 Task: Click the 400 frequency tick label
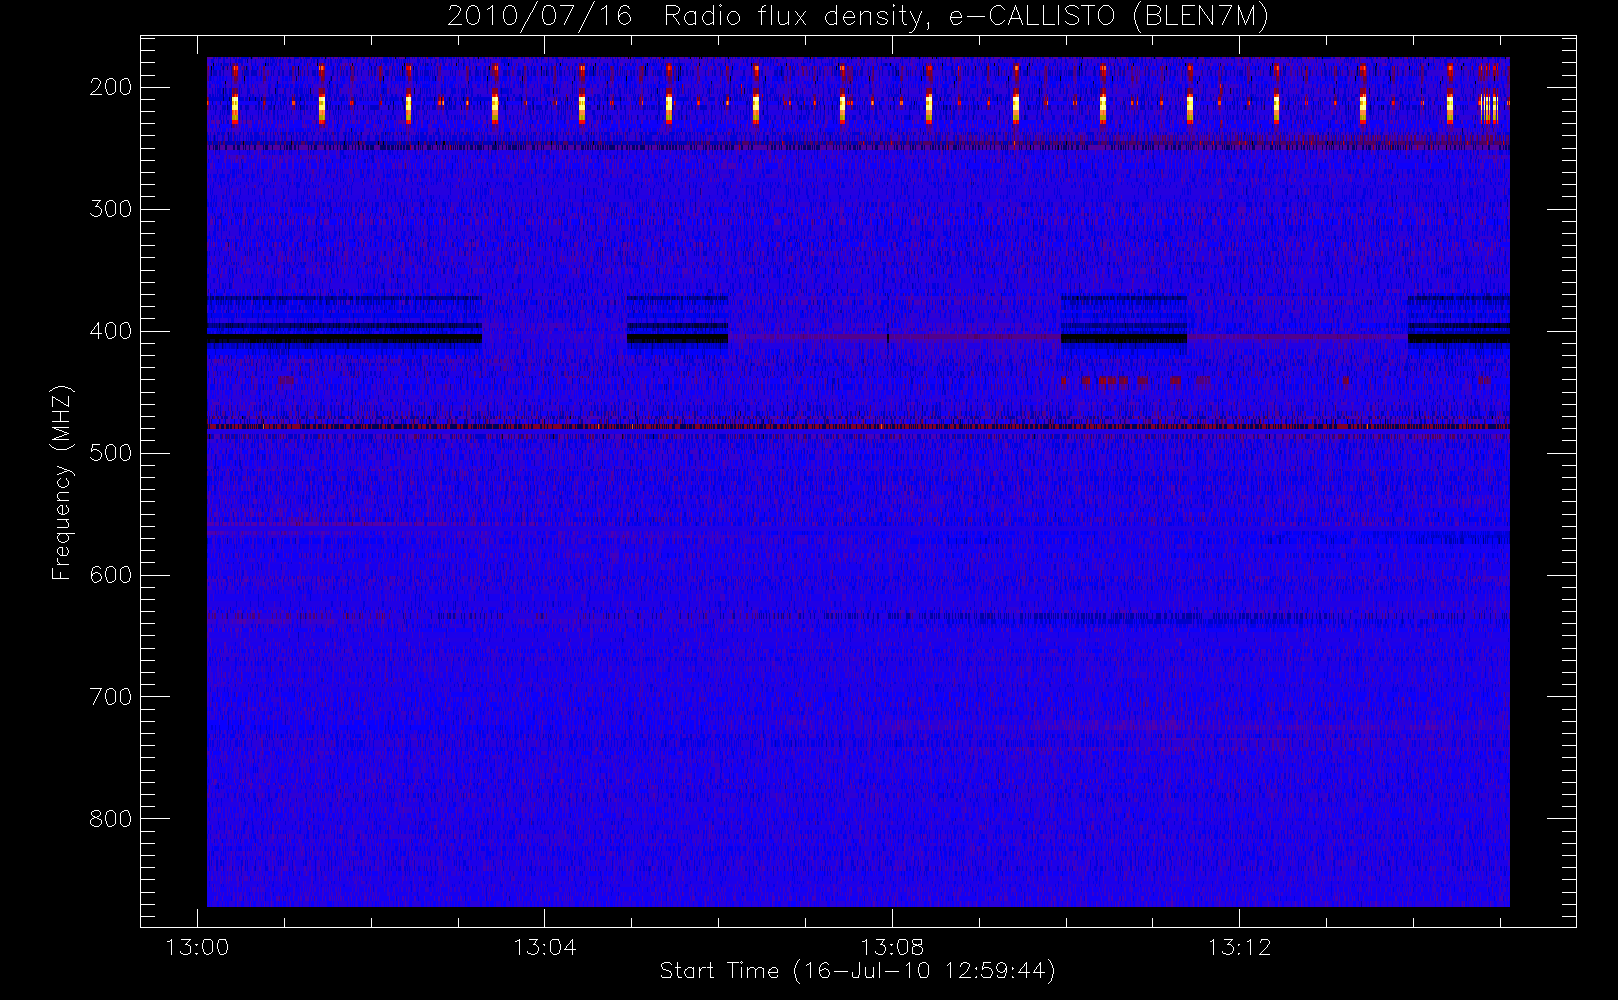point(111,331)
